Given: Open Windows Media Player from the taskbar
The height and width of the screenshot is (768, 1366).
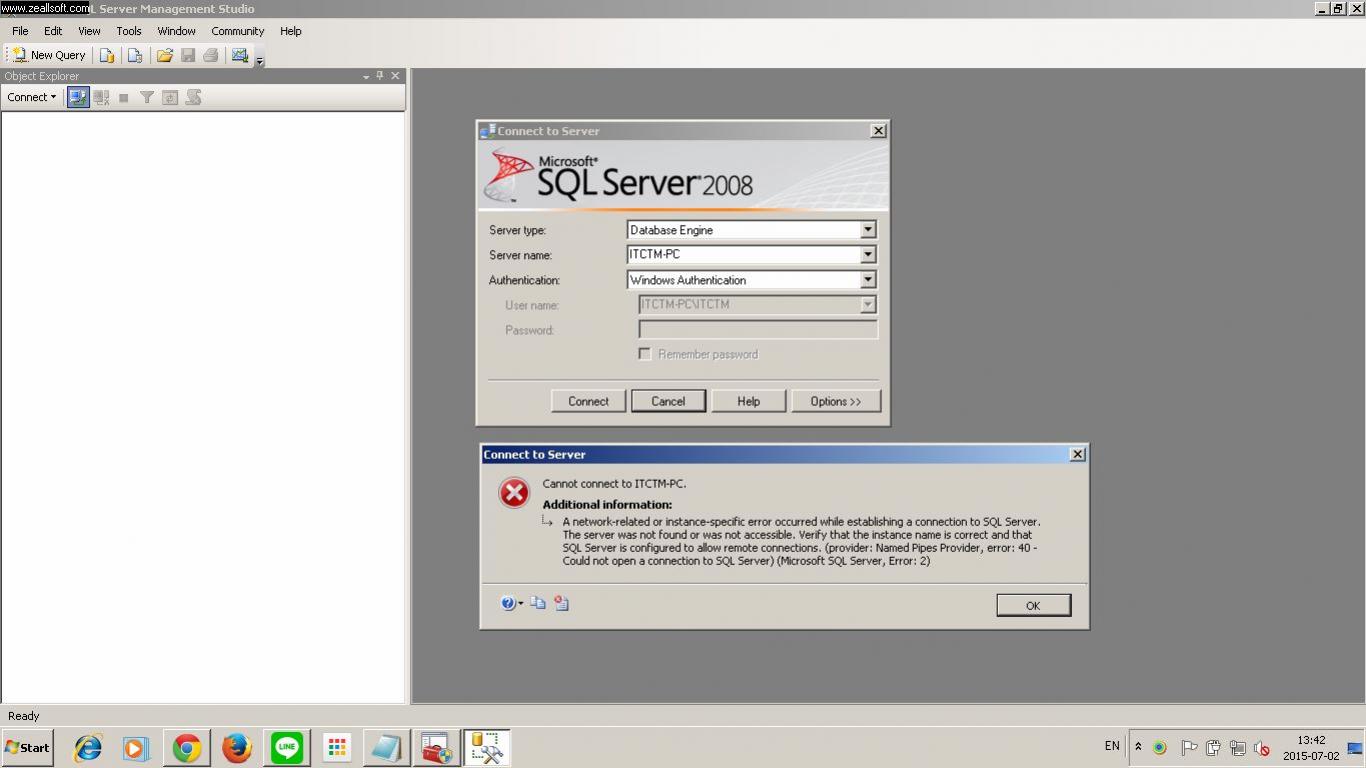Looking at the screenshot, I should pyautogui.click(x=136, y=748).
